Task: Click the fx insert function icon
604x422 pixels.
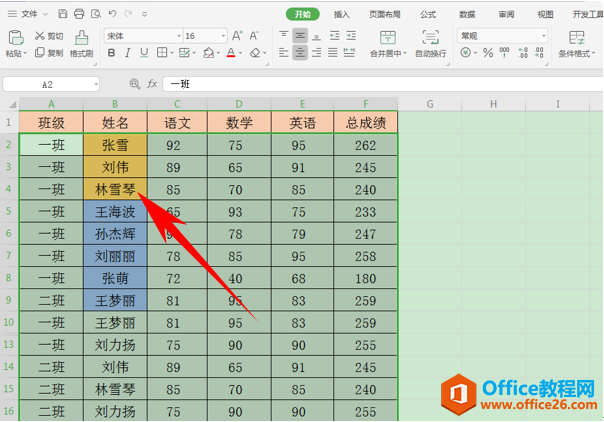Action: click(152, 84)
